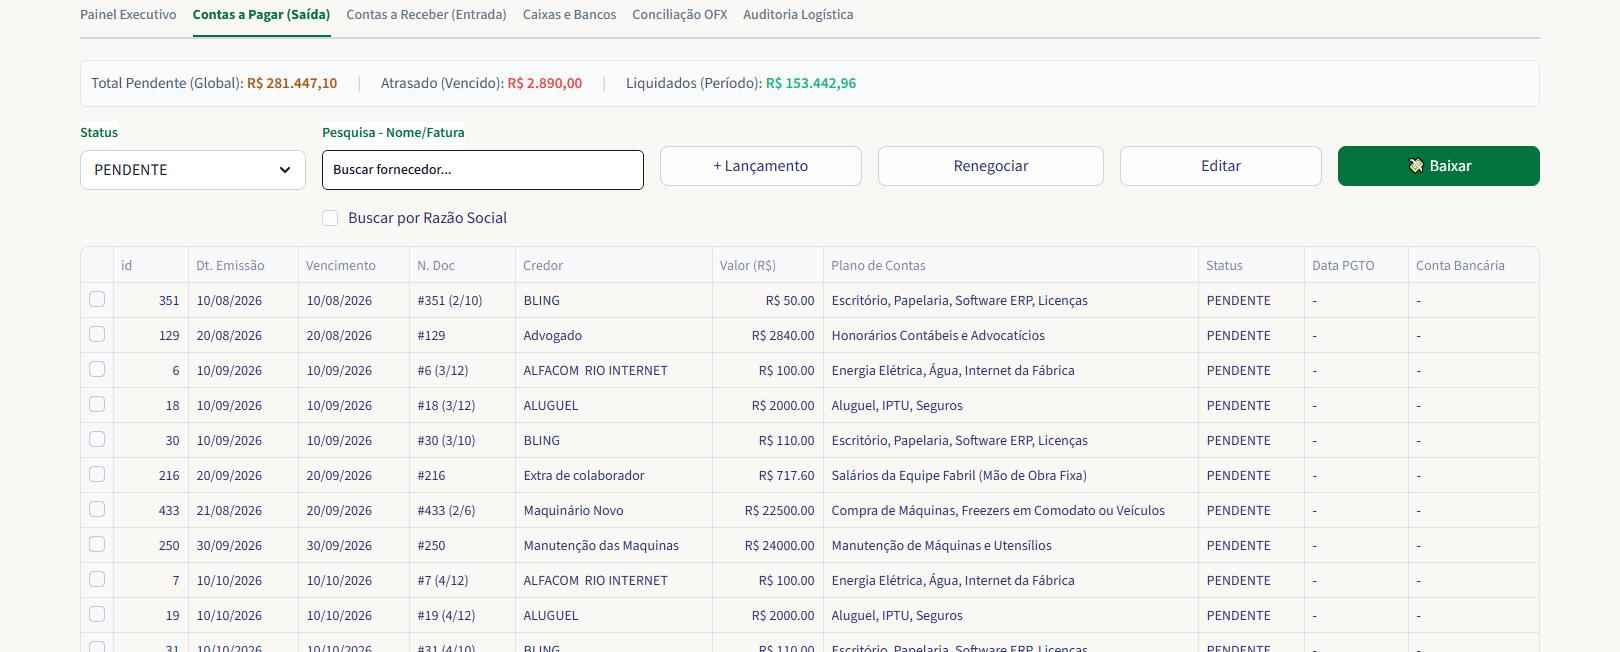
Task: Open the Painel Executivo tab
Action: coord(128,15)
